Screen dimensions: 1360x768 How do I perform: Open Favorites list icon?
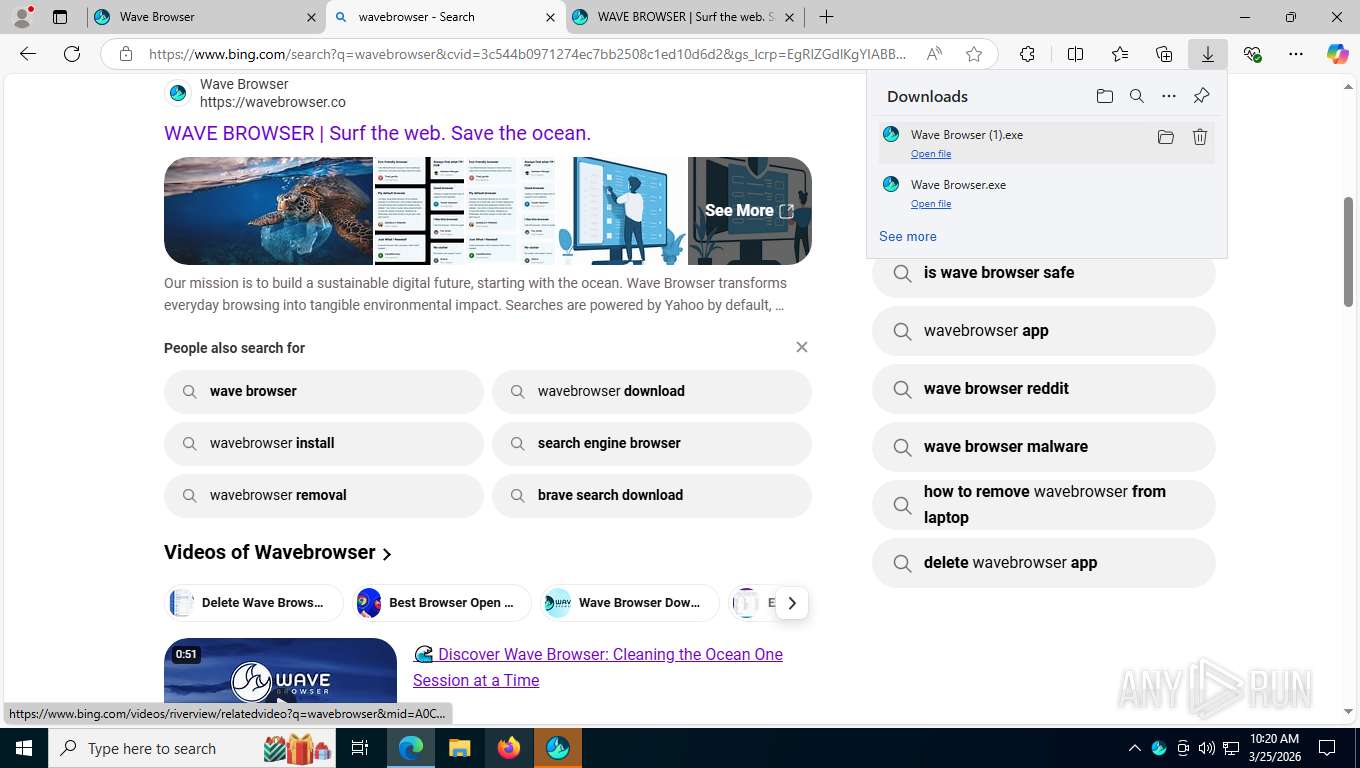tap(1120, 54)
